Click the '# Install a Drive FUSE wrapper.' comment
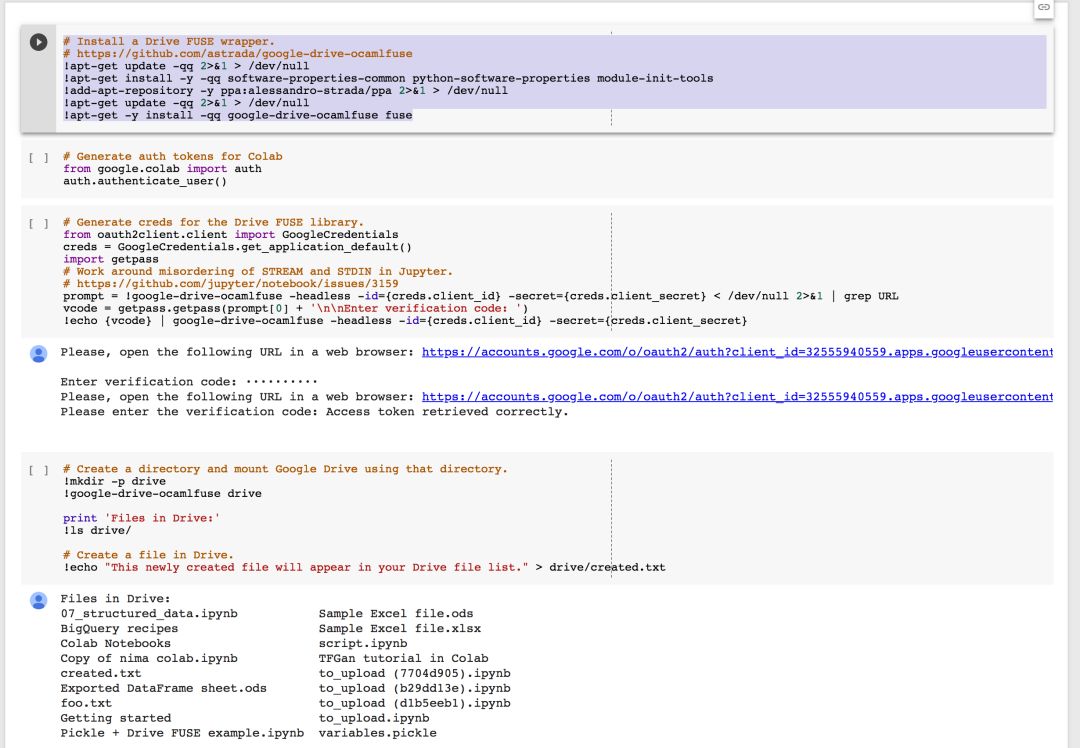1080x748 pixels. click(169, 41)
